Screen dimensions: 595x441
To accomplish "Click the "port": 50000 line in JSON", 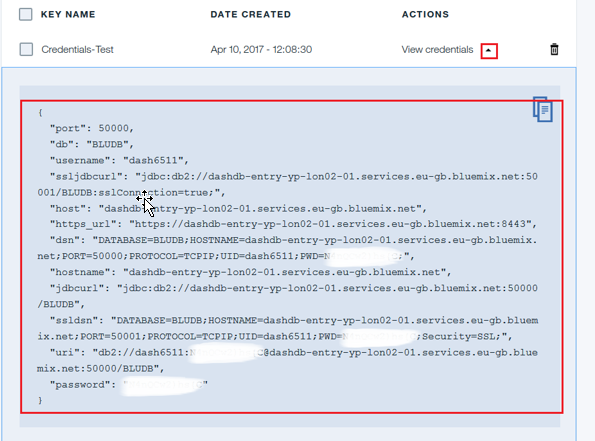I will coord(92,128).
